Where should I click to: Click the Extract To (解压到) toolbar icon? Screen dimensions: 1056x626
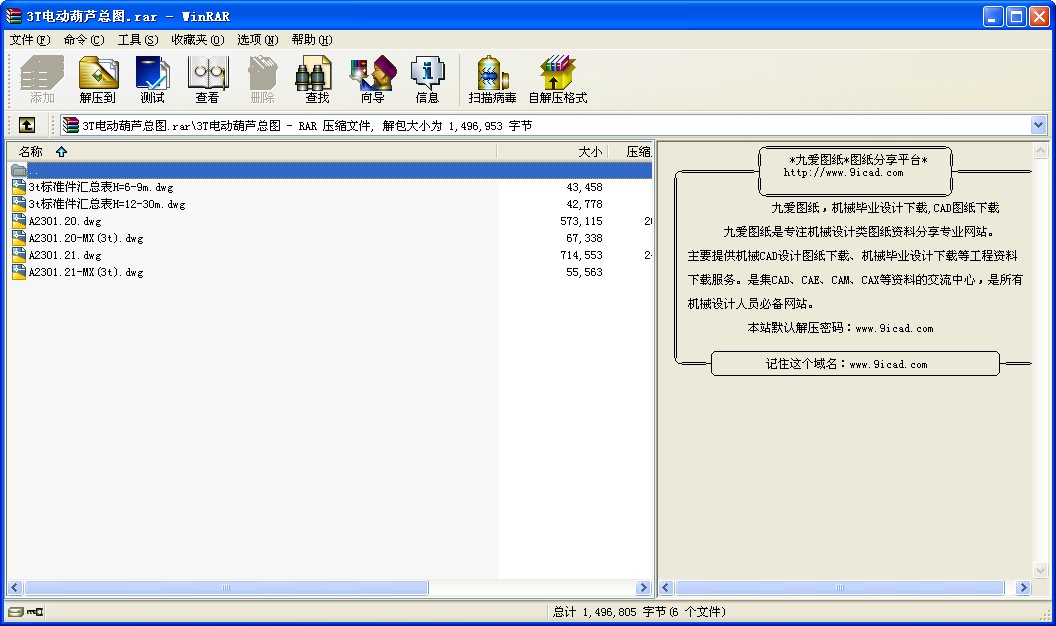pos(98,79)
